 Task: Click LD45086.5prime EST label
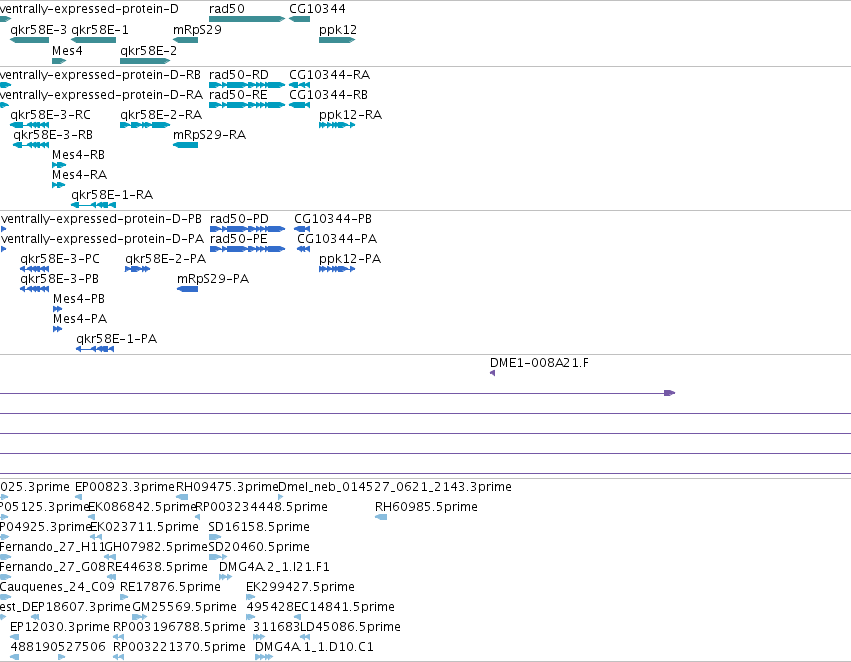(350, 627)
